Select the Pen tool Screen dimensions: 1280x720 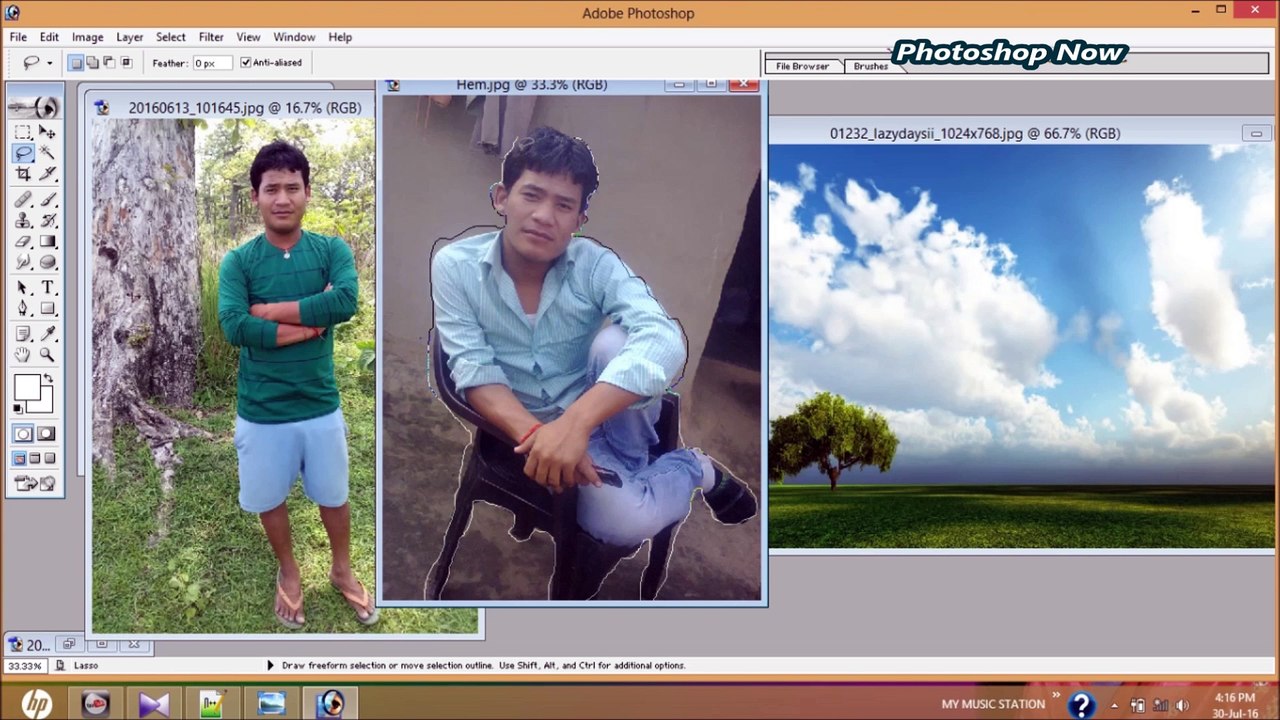(23, 309)
